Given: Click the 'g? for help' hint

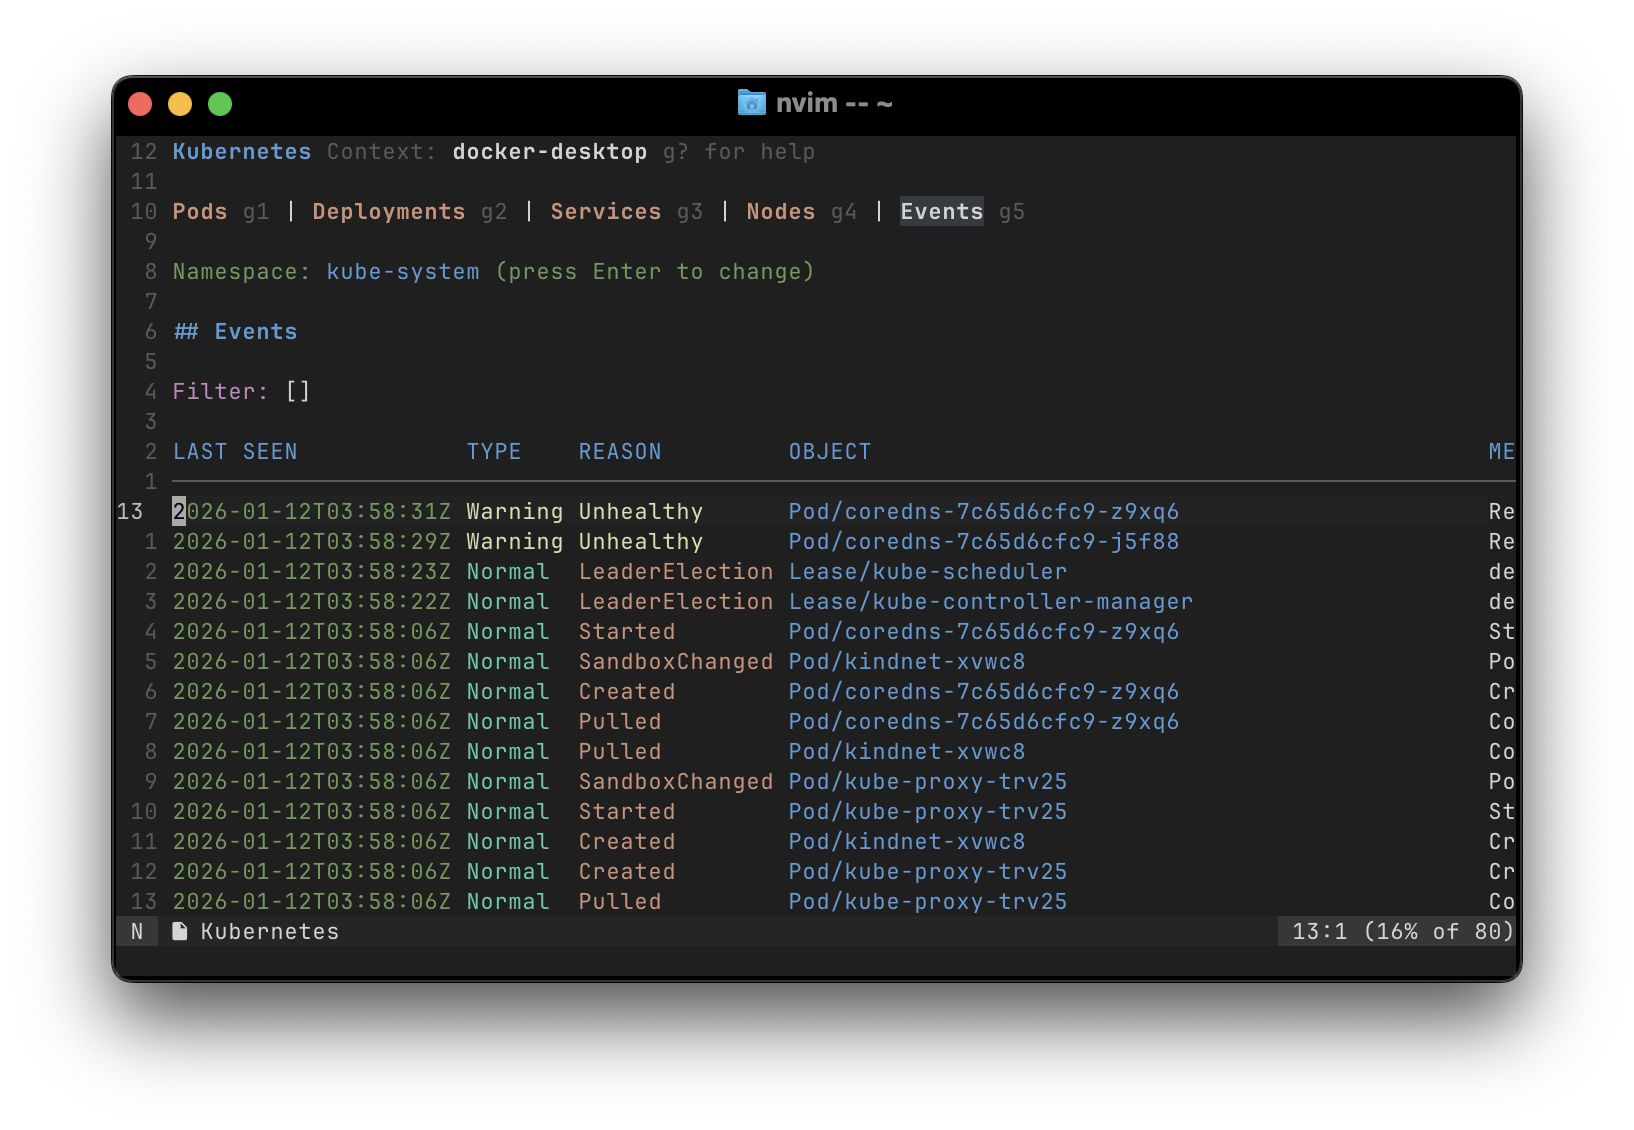Looking at the screenshot, I should [x=739, y=152].
